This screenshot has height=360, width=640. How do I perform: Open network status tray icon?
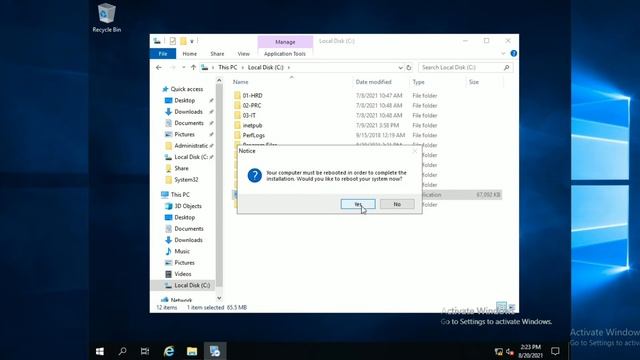498,351
